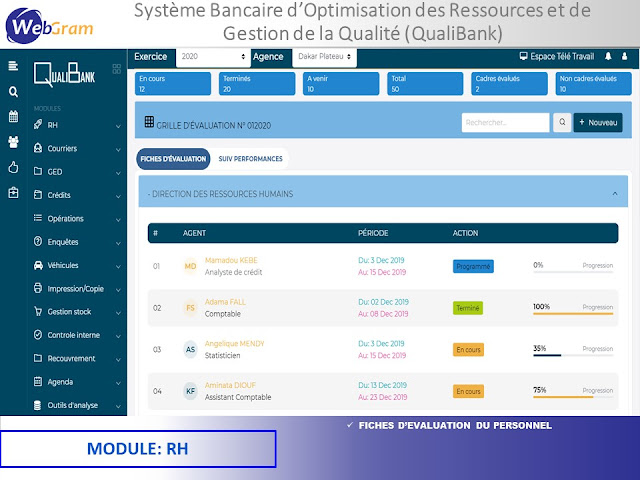Expand the Véhicules module chevron

pyautogui.click(x=118, y=267)
